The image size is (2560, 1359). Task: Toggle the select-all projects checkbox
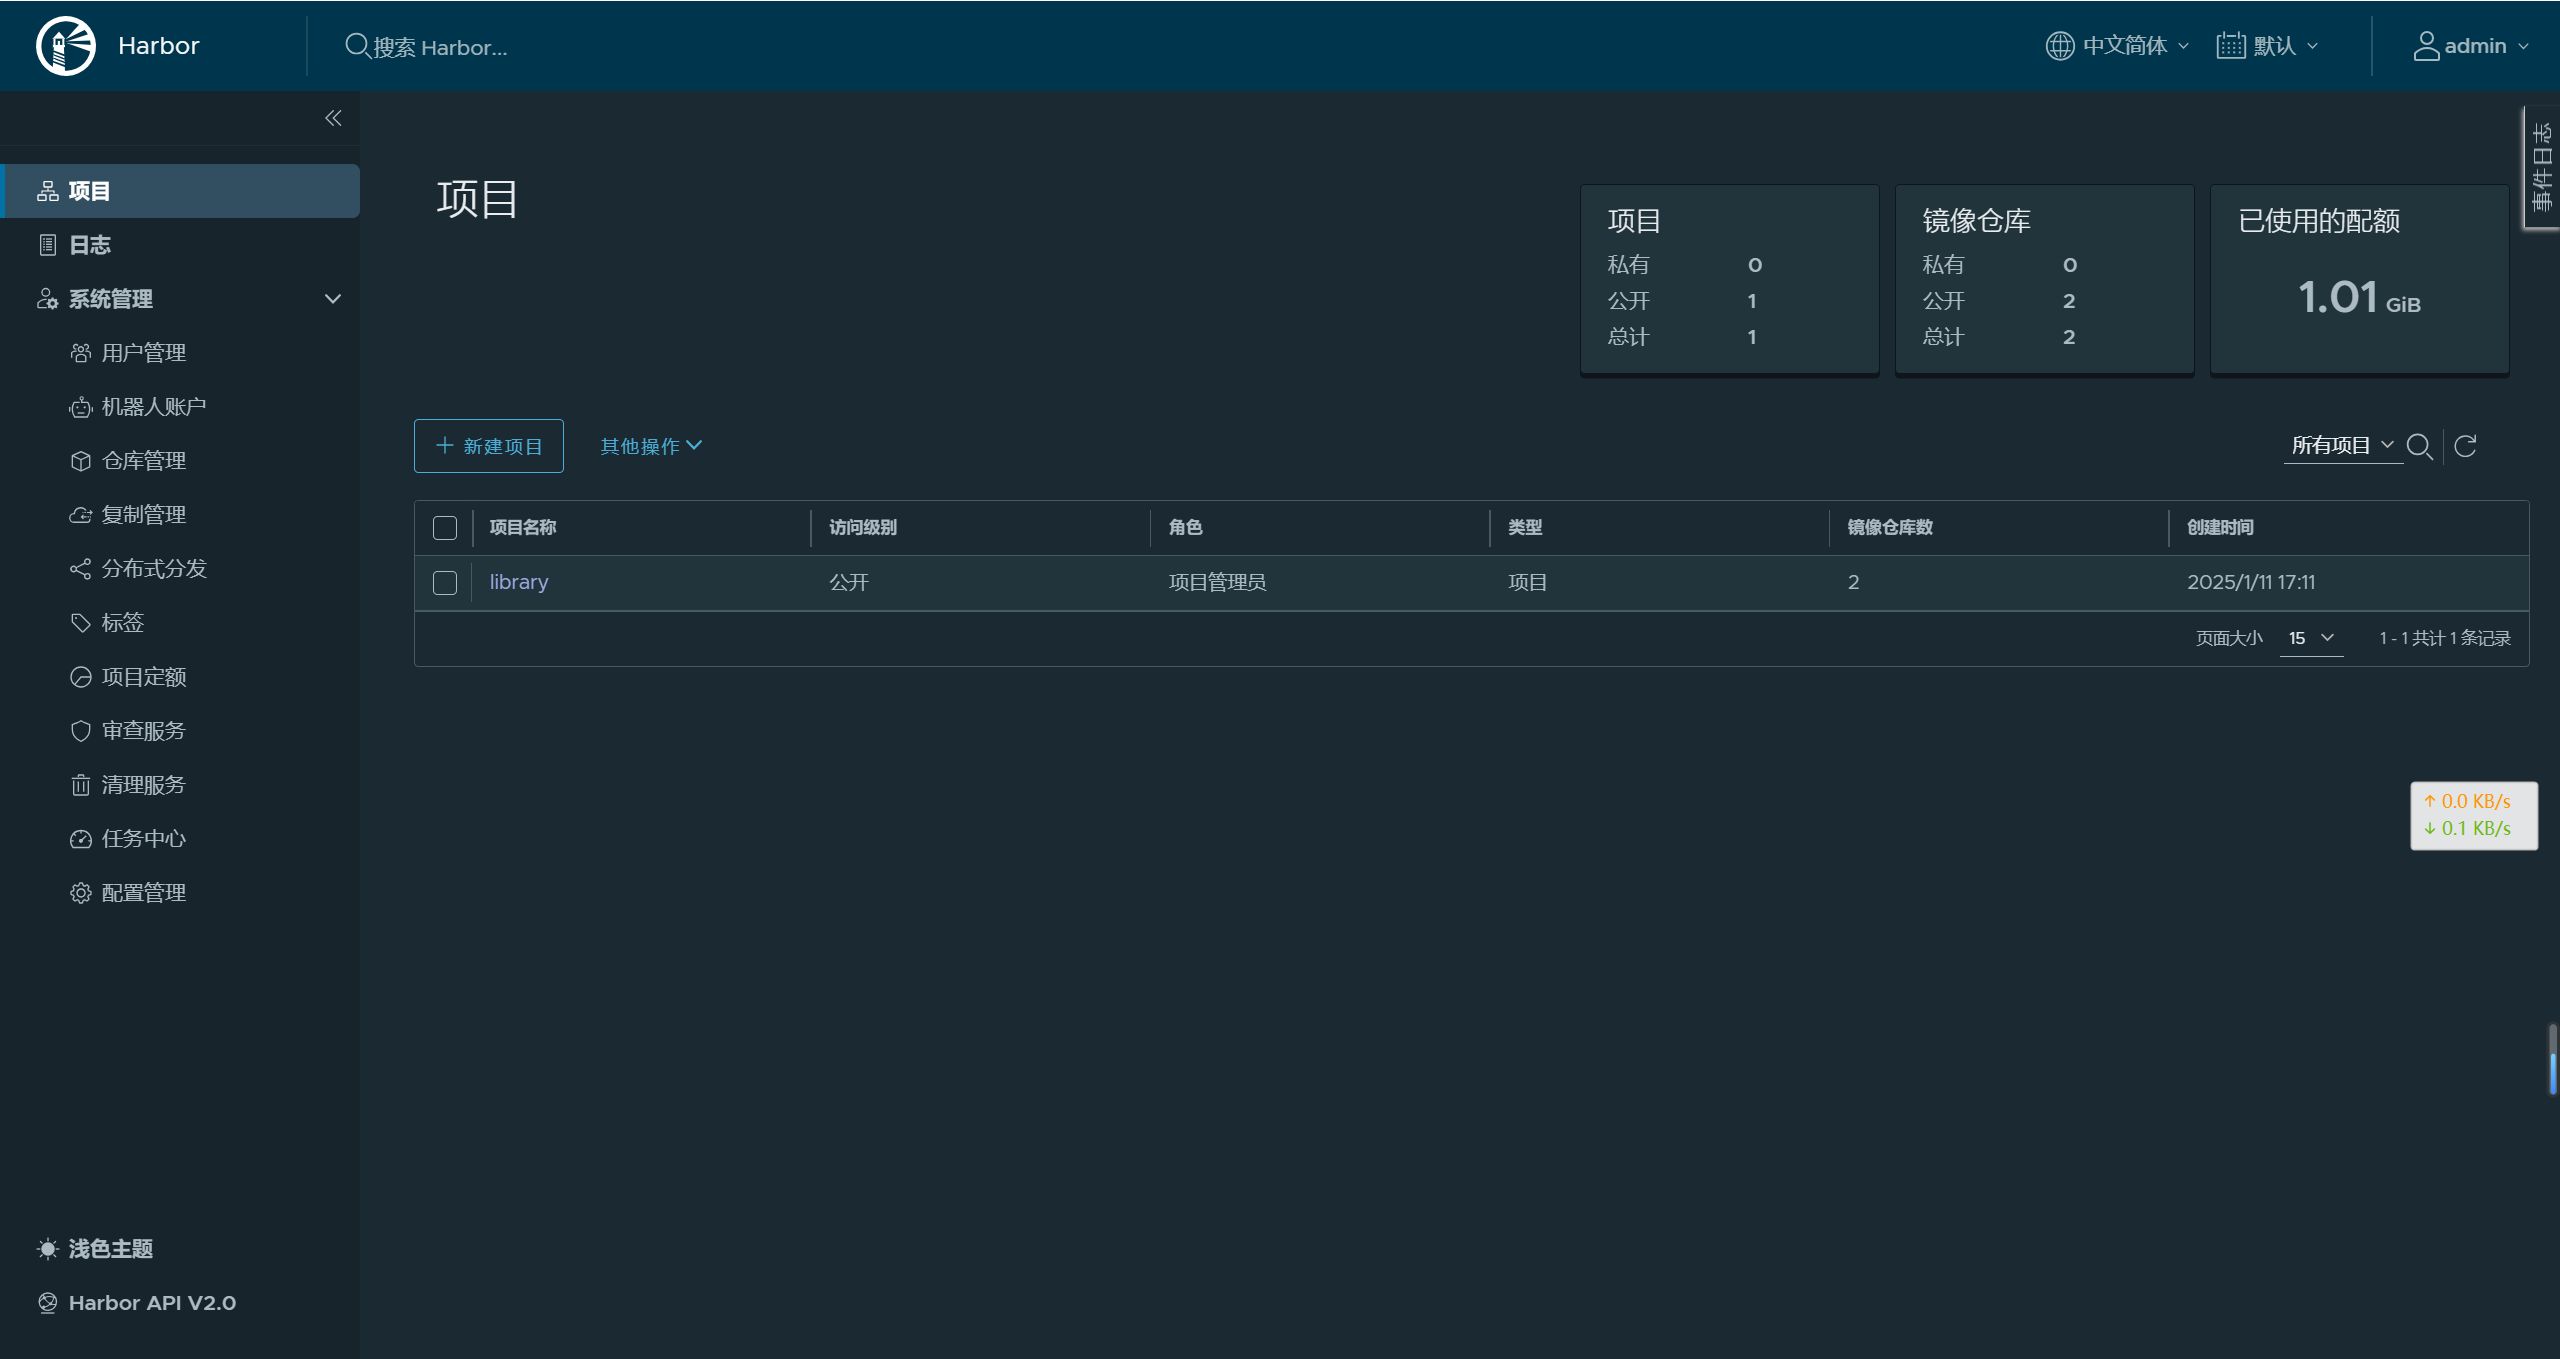tap(445, 528)
